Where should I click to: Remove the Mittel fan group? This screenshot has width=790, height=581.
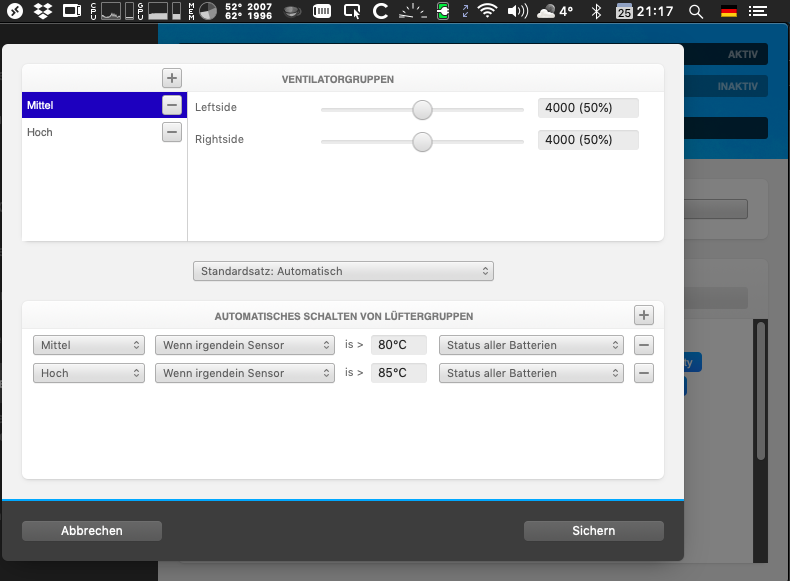point(172,105)
